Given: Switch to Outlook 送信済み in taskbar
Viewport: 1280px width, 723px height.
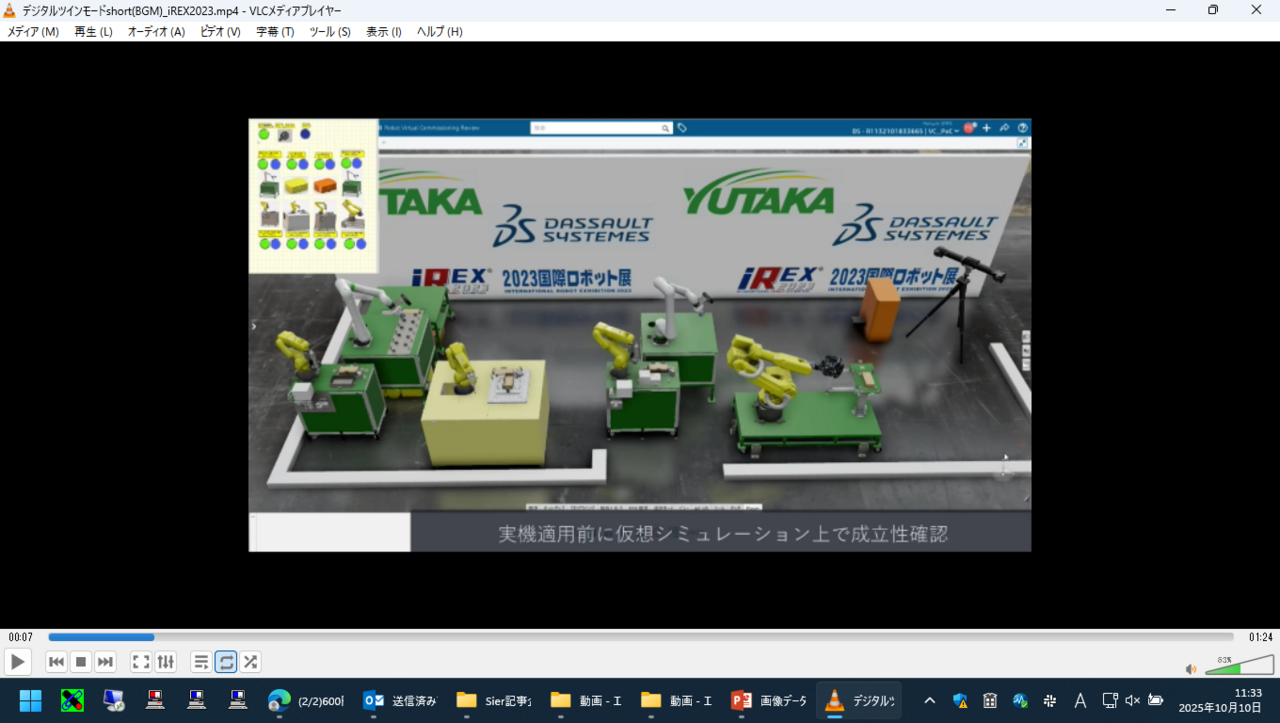Looking at the screenshot, I should click(x=400, y=700).
